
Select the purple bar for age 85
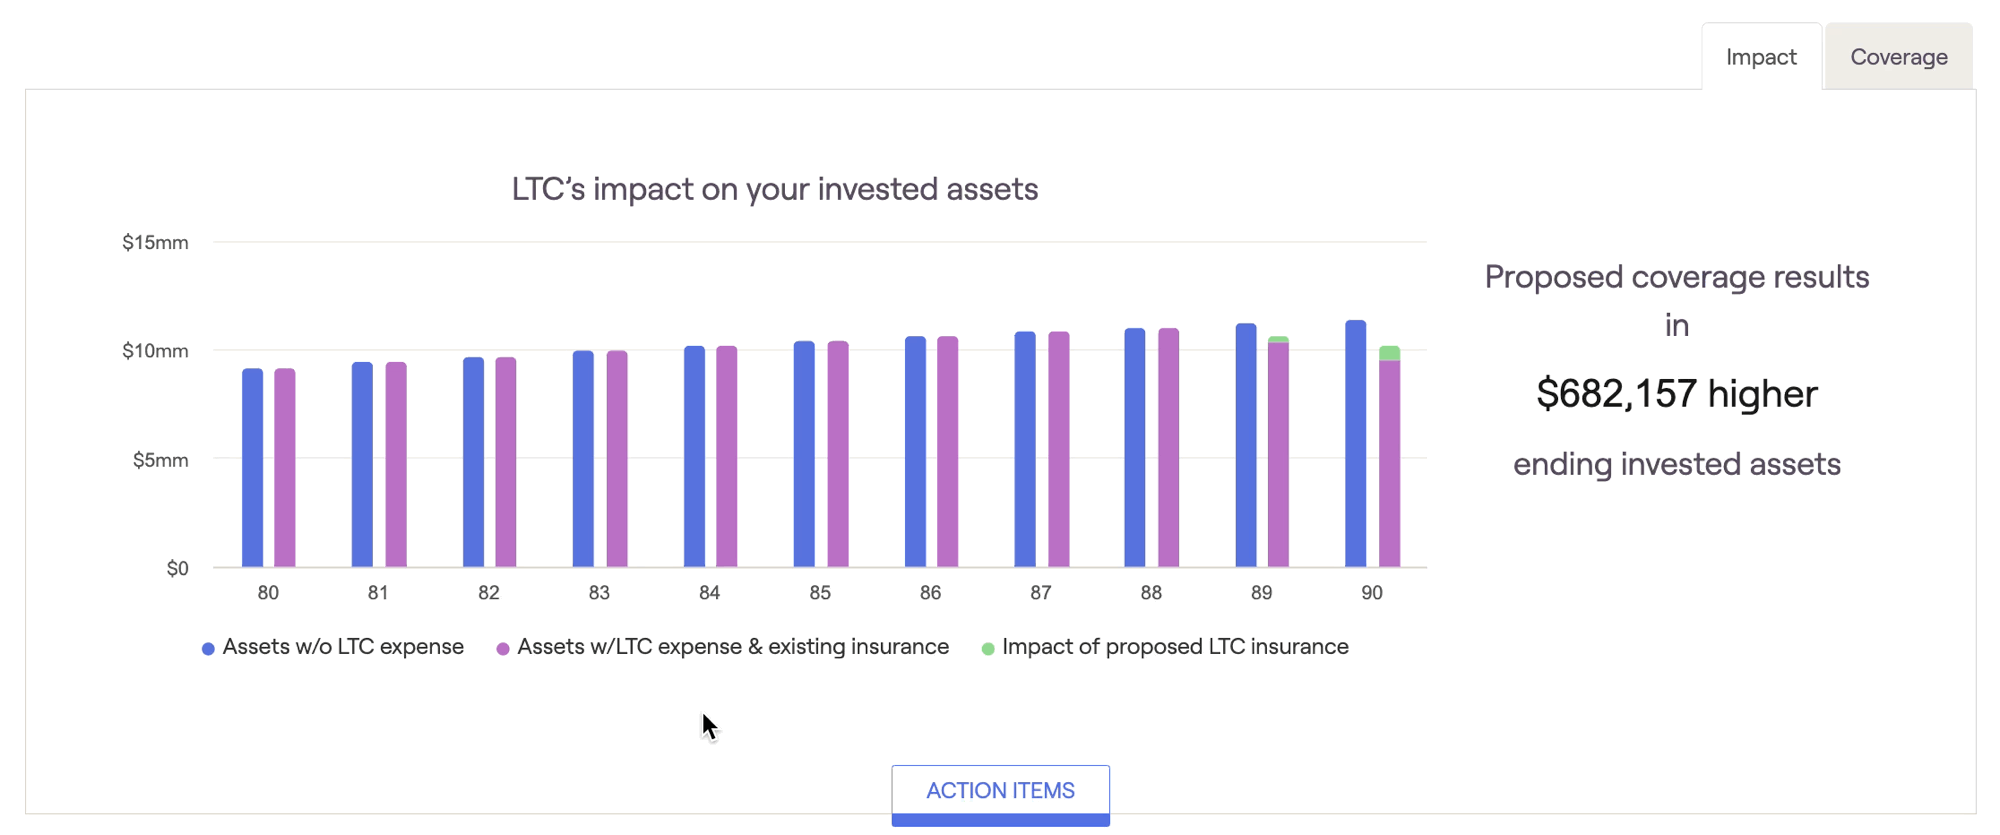tap(838, 454)
